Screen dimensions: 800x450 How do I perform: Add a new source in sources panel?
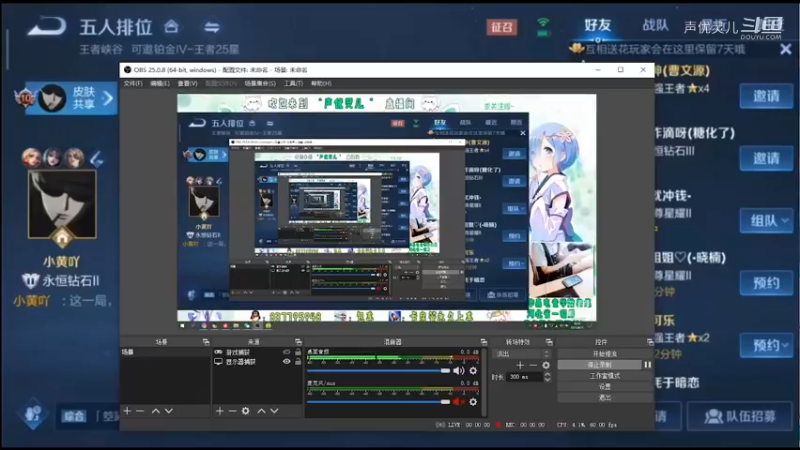tap(219, 411)
